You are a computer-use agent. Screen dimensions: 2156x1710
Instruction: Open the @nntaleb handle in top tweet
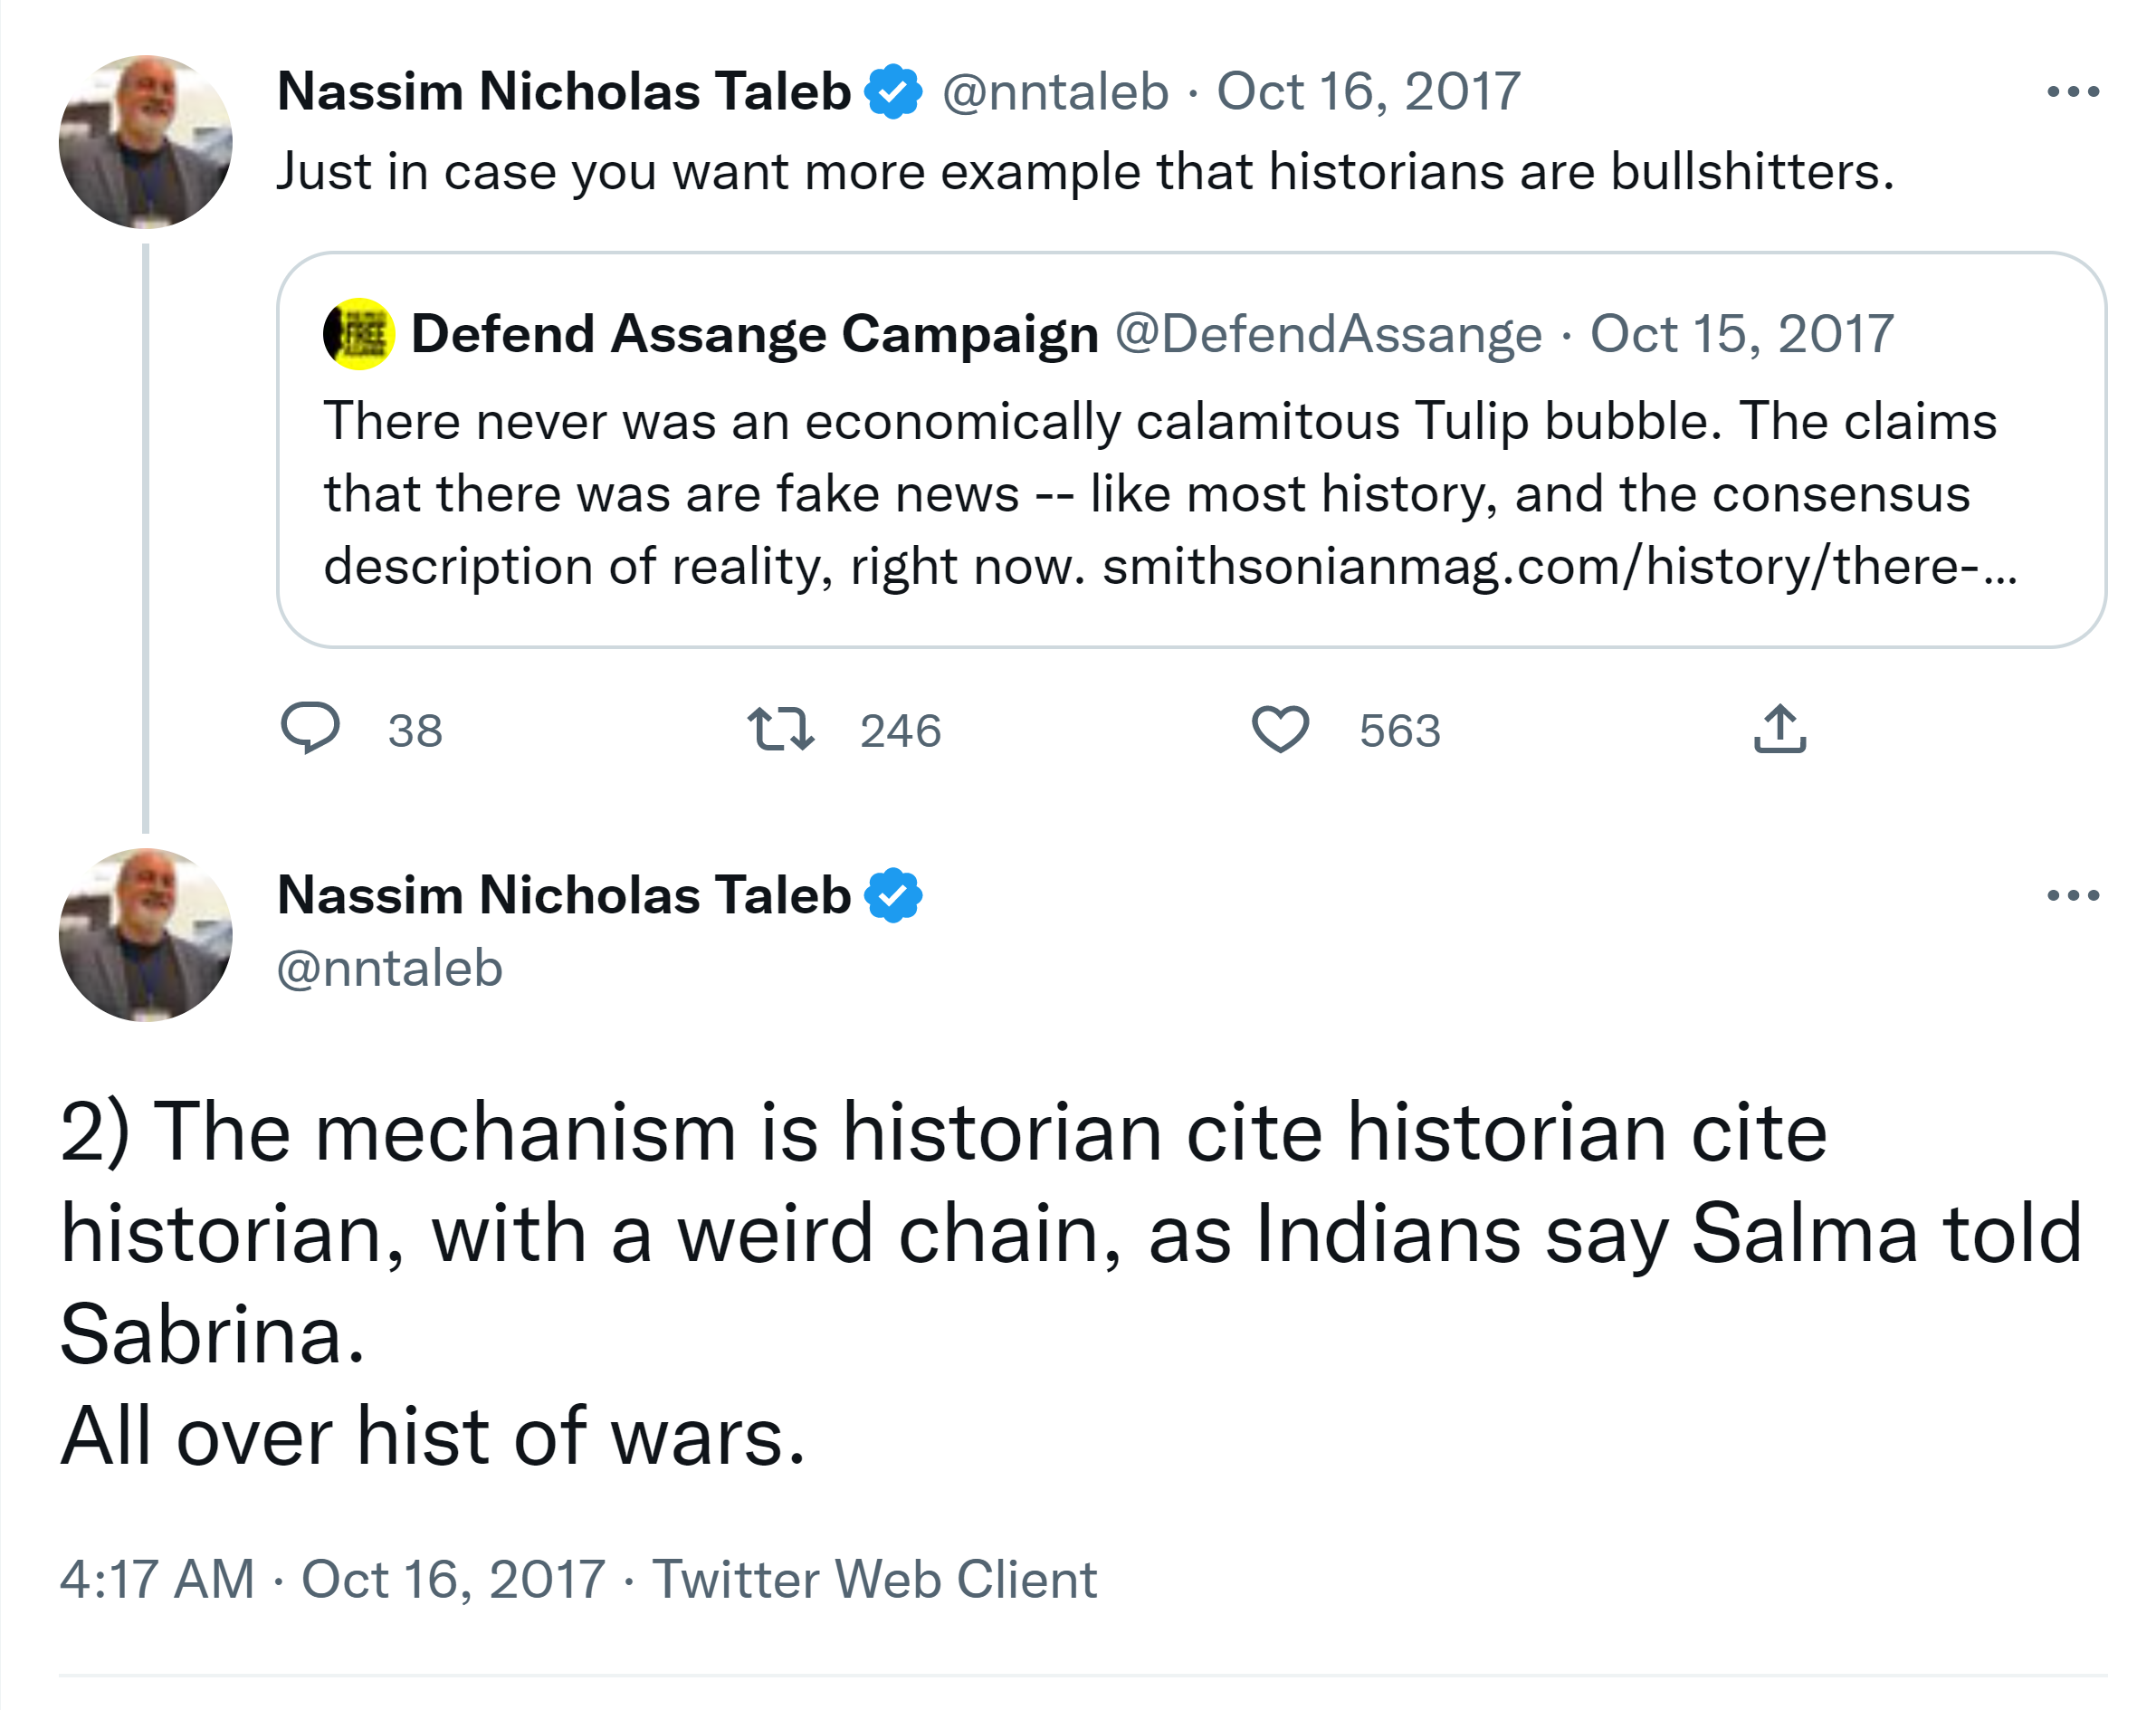(1056, 92)
